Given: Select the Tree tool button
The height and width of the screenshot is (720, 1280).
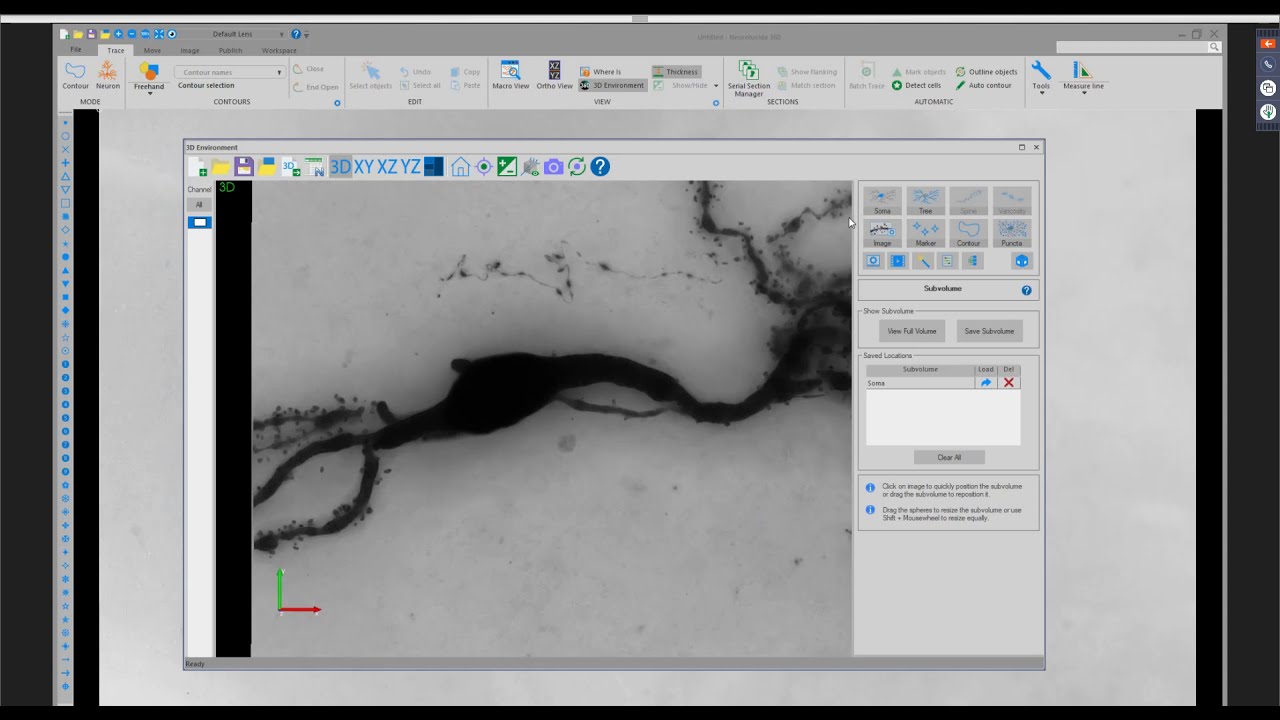Looking at the screenshot, I should click(925, 200).
